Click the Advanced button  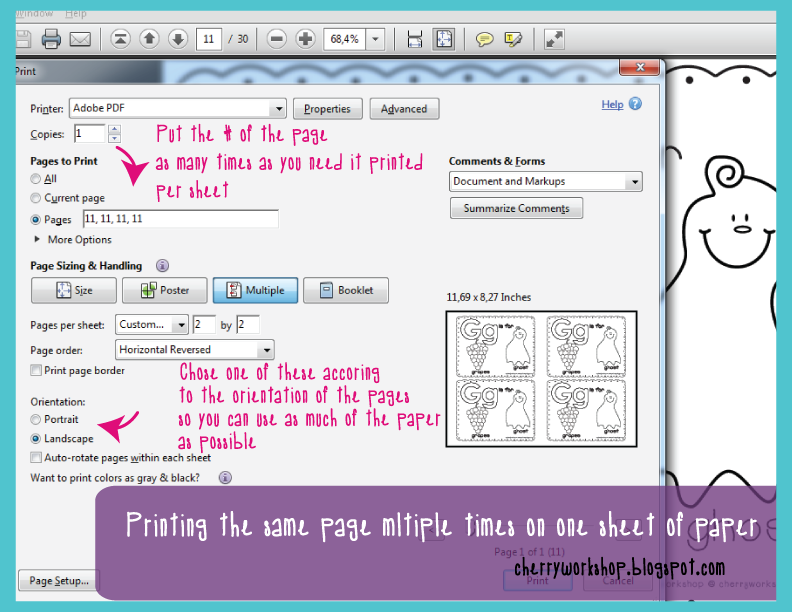404,109
